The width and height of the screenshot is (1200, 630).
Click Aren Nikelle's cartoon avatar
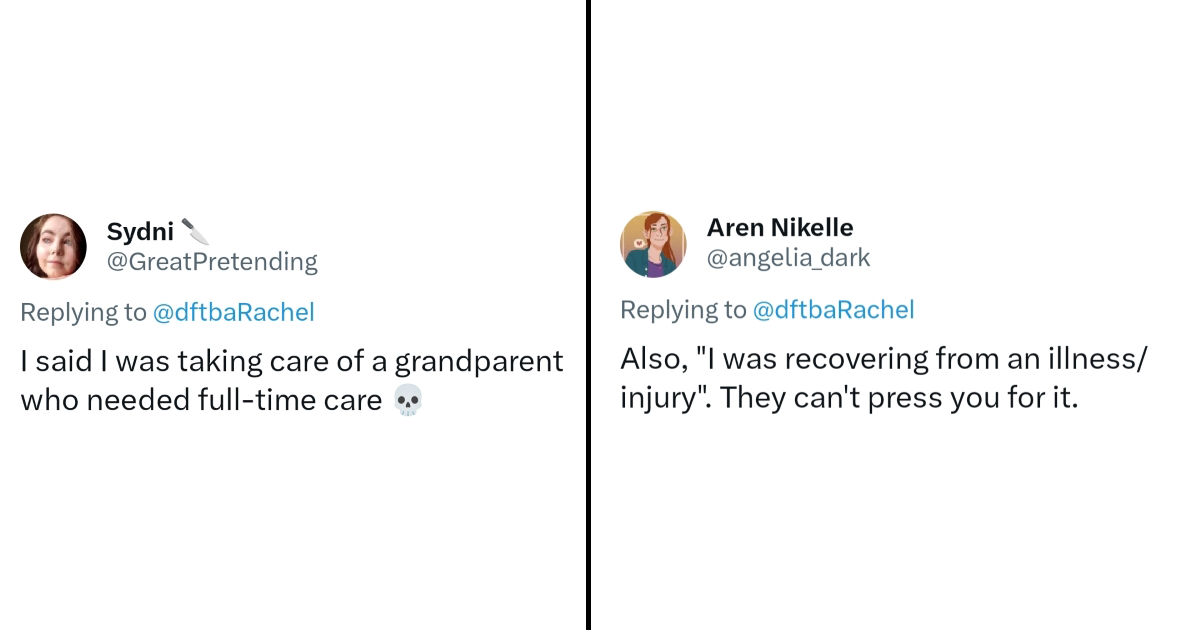pyautogui.click(x=653, y=244)
